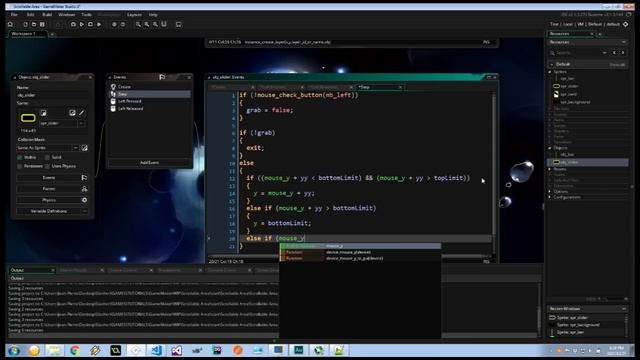Image resolution: width=640 pixels, height=360 pixels.
Task: Select the Output tab in bottom panel
Action: (x=32, y=270)
